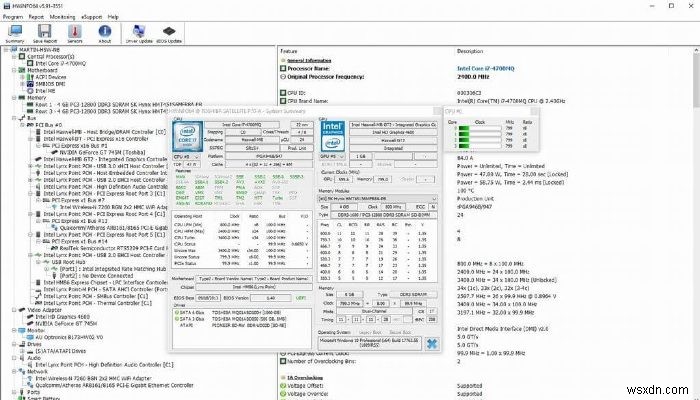Click the Intel Core i7-4700MQ processor name link

[x=486, y=68]
